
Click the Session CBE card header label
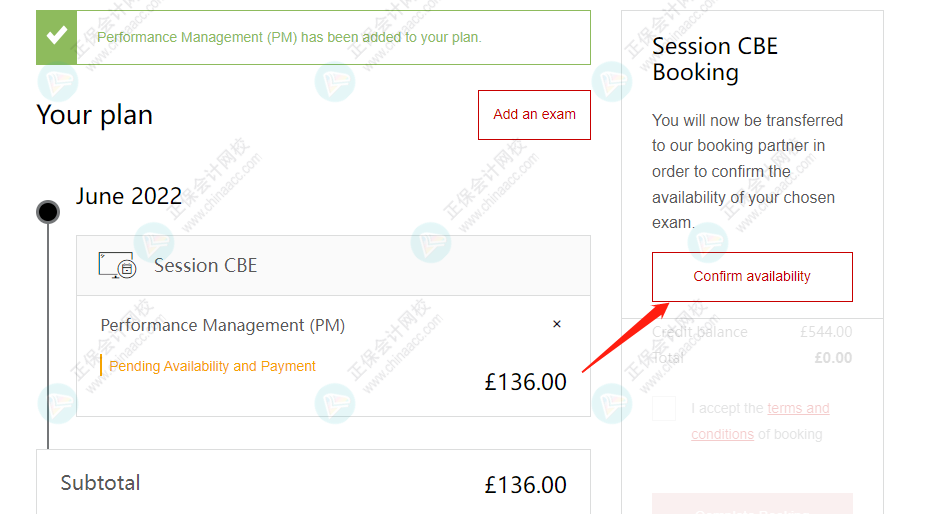[x=205, y=265]
